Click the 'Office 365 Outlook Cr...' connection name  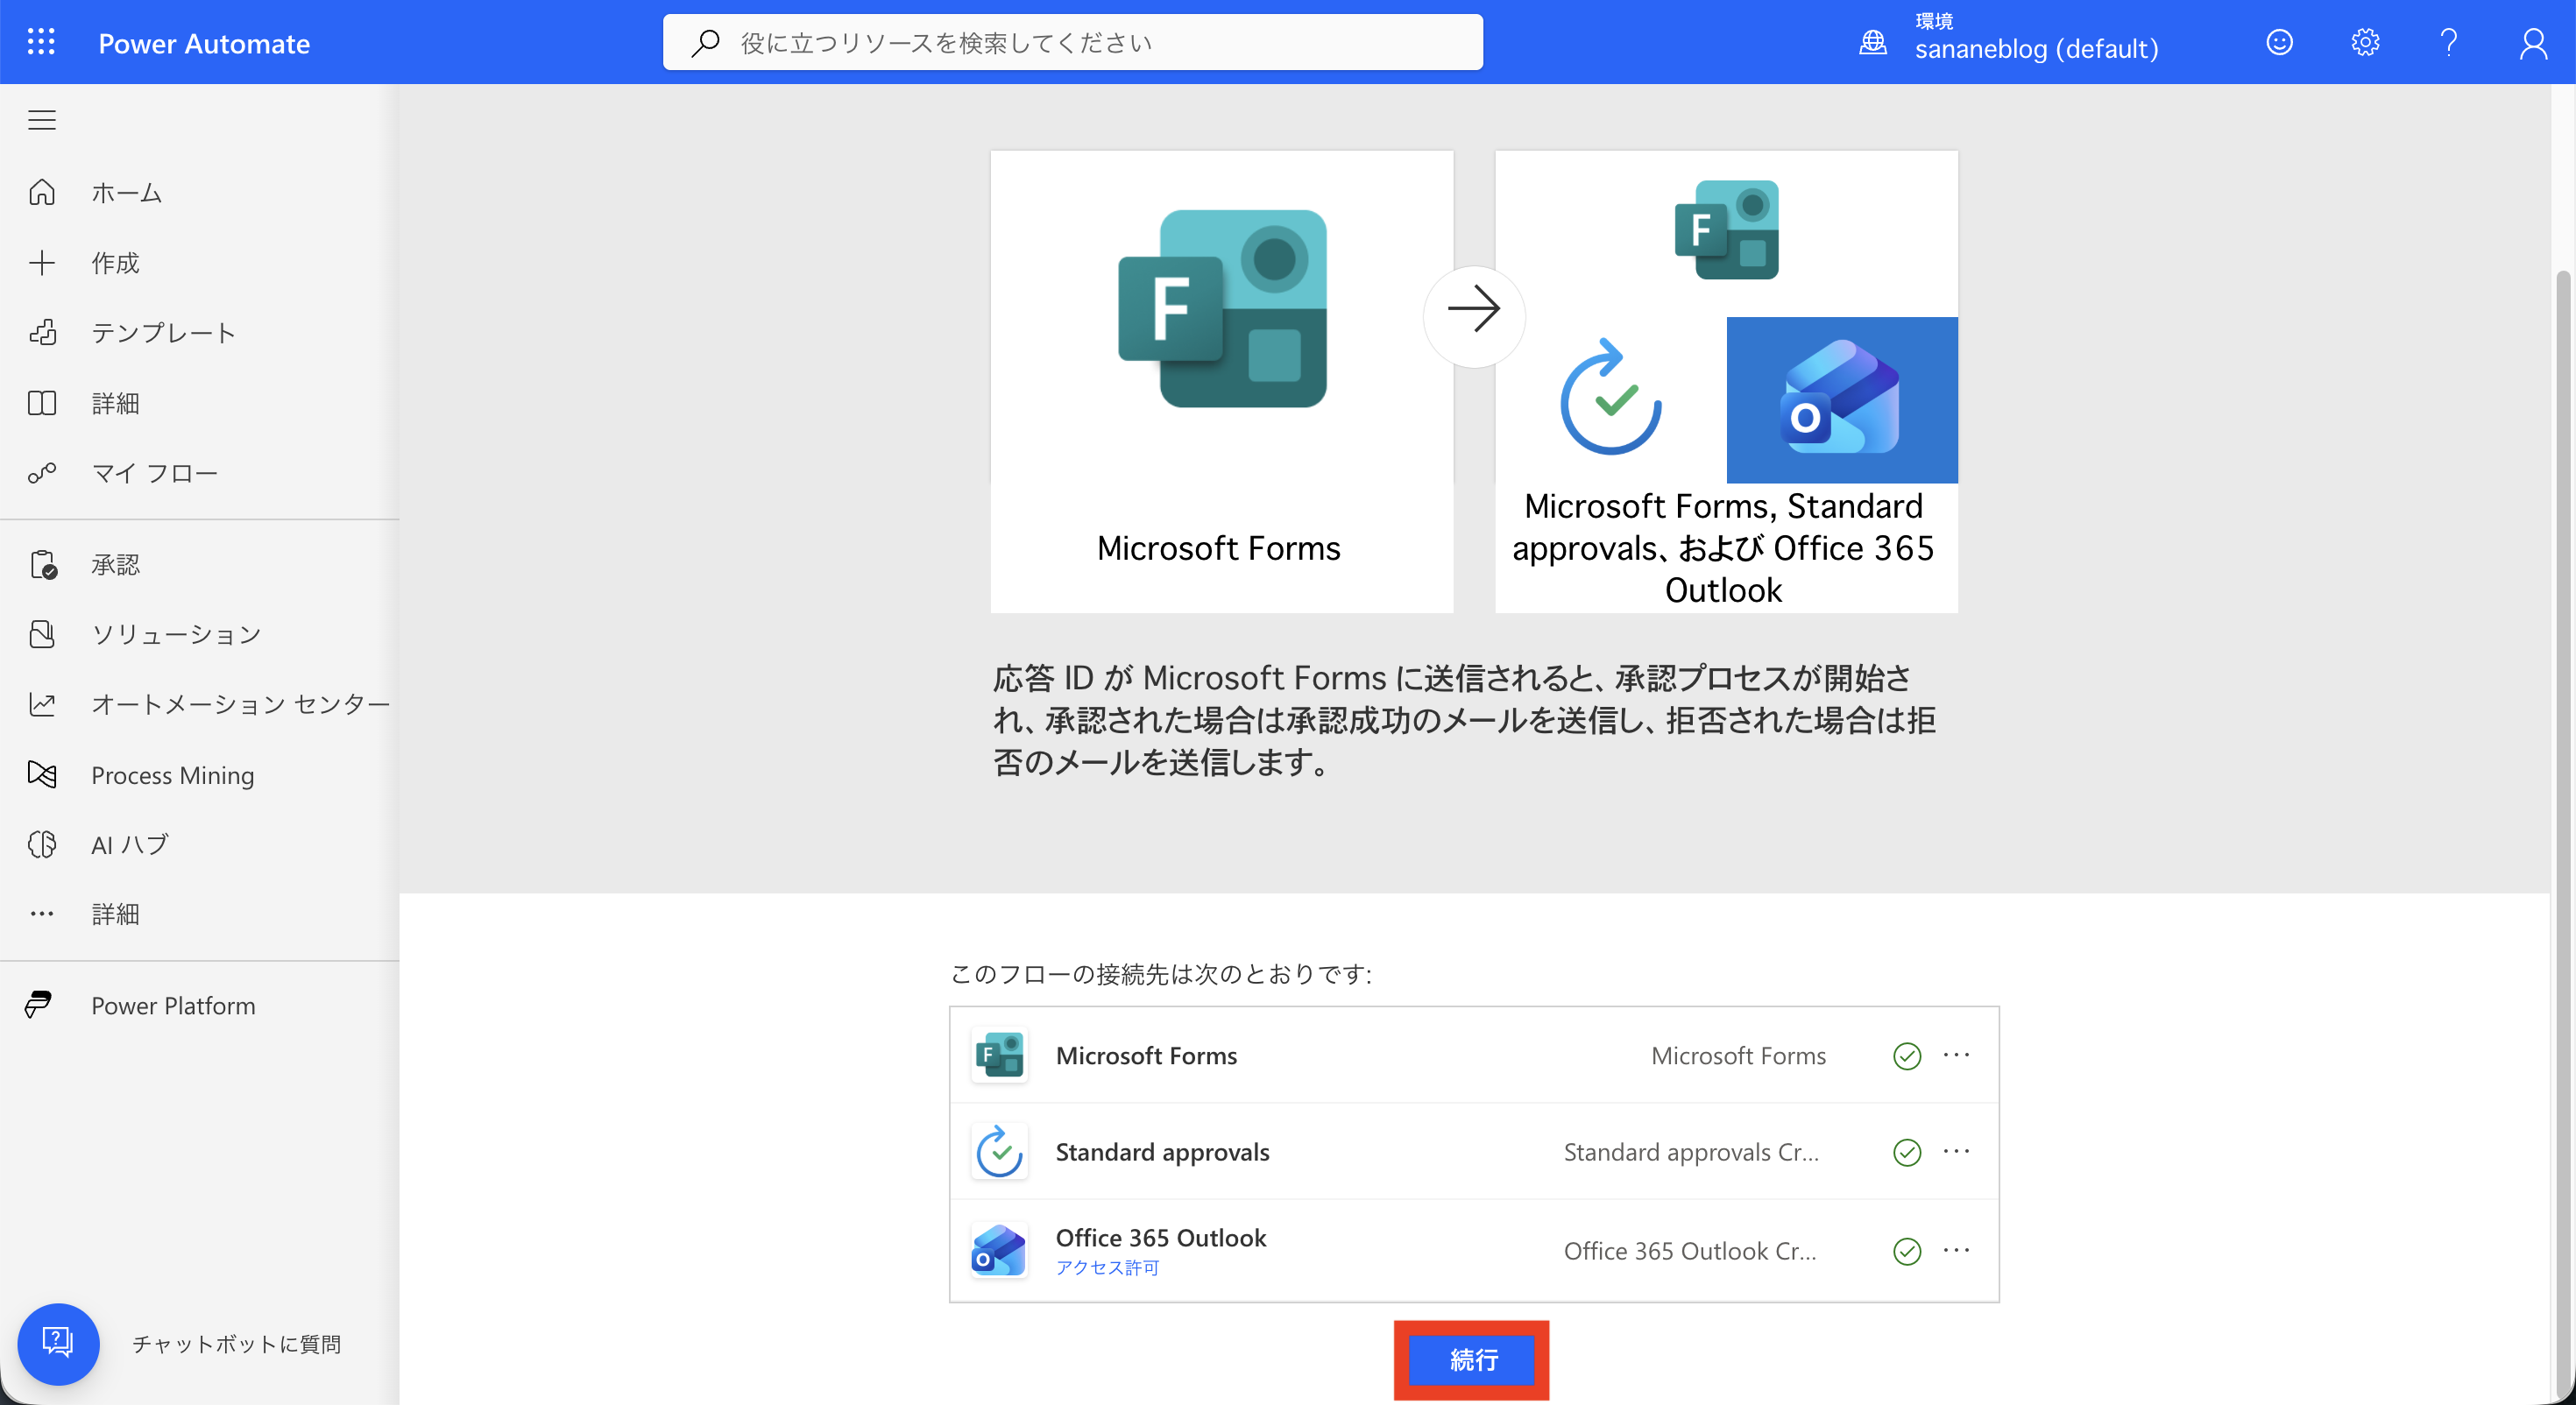(x=1690, y=1251)
